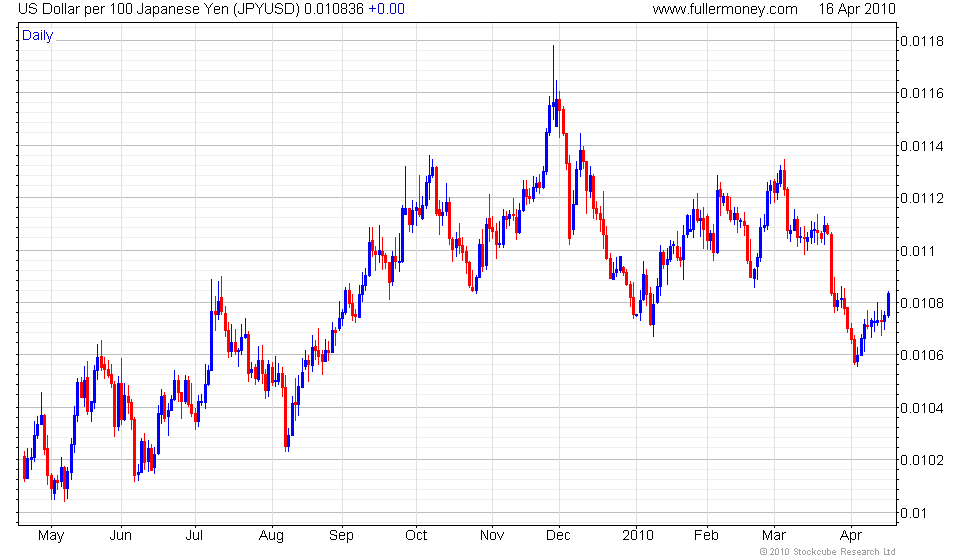Click the Oct month axis label
980x560 pixels.
point(416,536)
